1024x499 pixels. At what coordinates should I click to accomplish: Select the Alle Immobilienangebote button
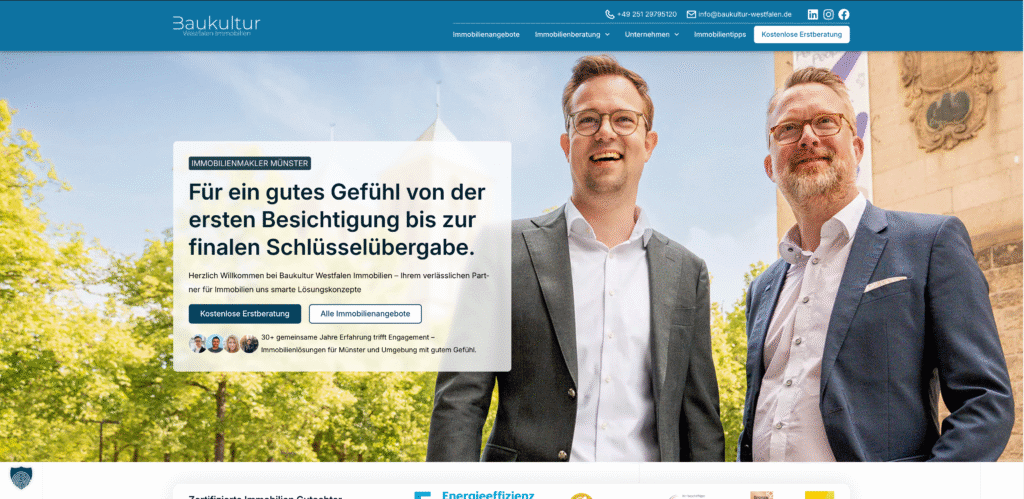[365, 314]
